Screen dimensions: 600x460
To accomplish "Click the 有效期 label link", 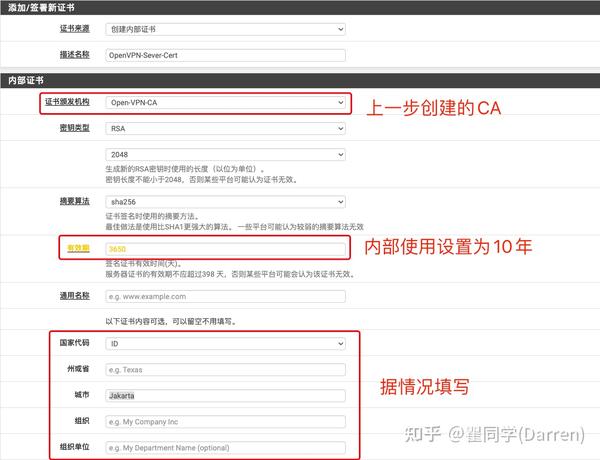I will pyautogui.click(x=78, y=248).
